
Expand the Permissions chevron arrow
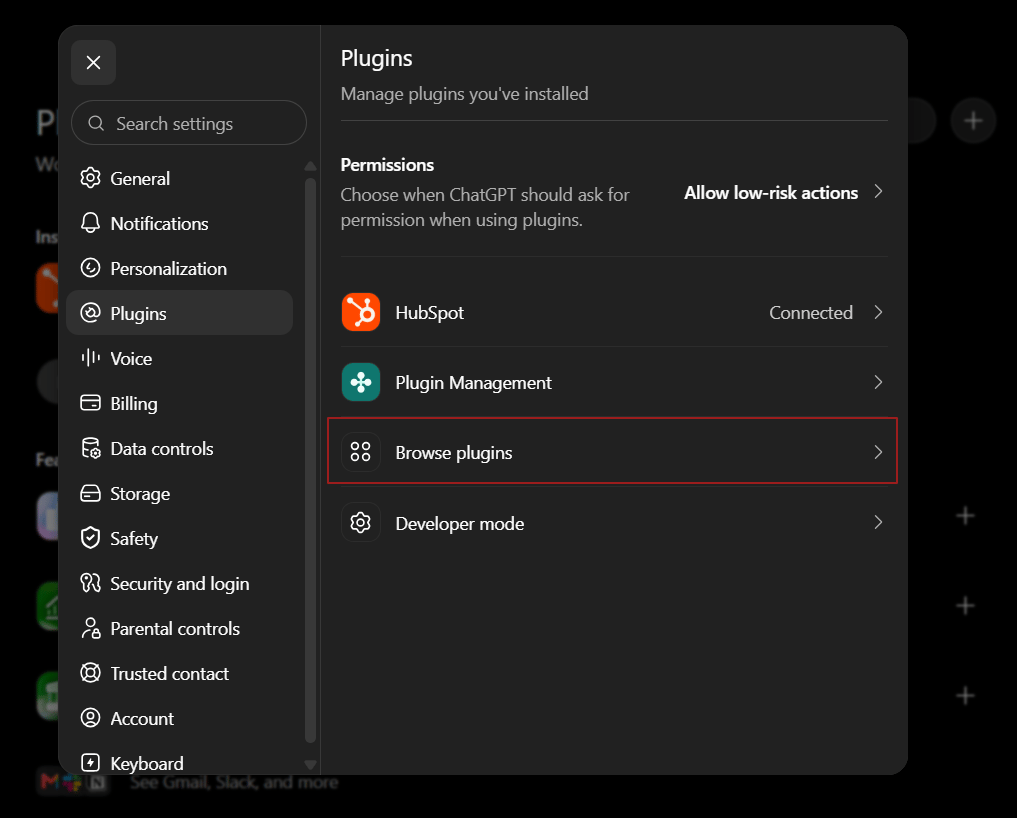click(x=878, y=192)
